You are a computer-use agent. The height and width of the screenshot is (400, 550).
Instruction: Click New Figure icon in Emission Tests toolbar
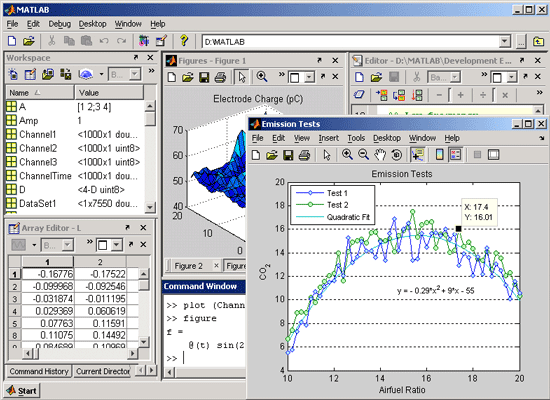[x=256, y=155]
